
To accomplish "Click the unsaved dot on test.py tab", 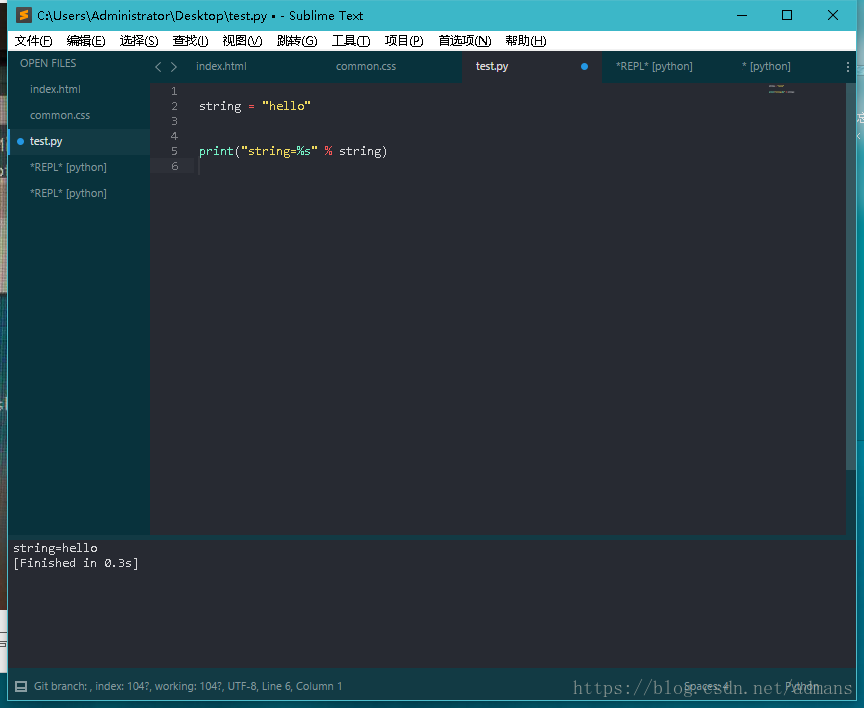I will click(x=584, y=67).
